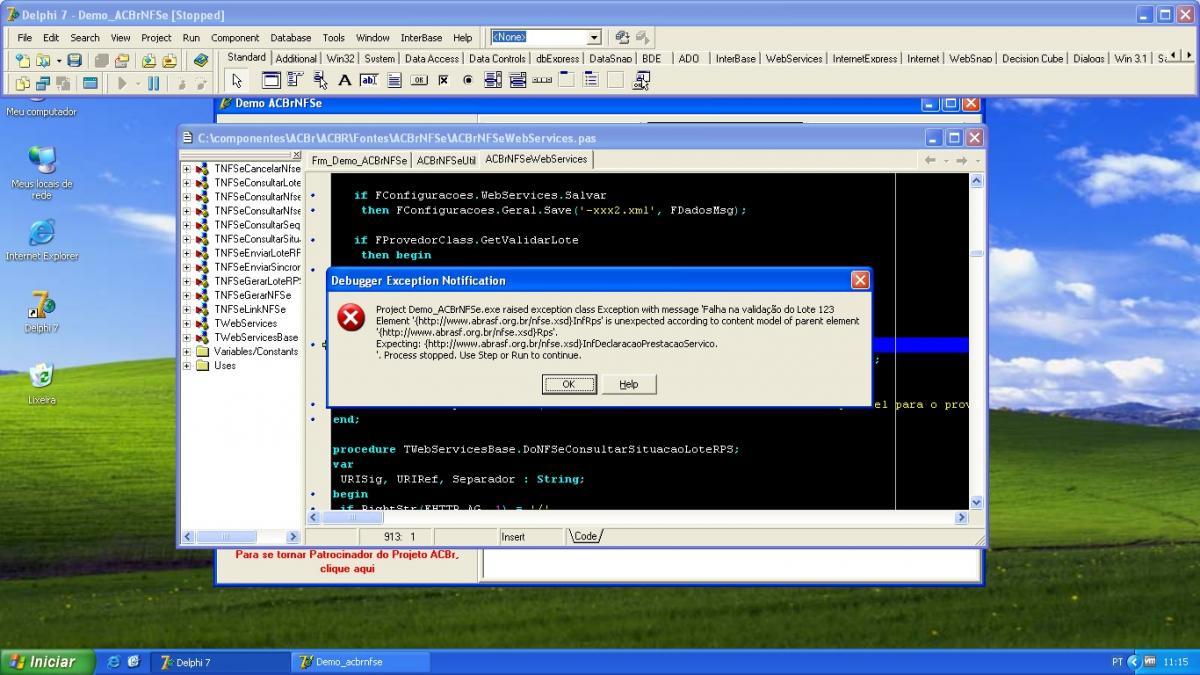Select the Lixeira recycle bin icon
The width and height of the screenshot is (1200, 675).
pyautogui.click(x=41, y=384)
